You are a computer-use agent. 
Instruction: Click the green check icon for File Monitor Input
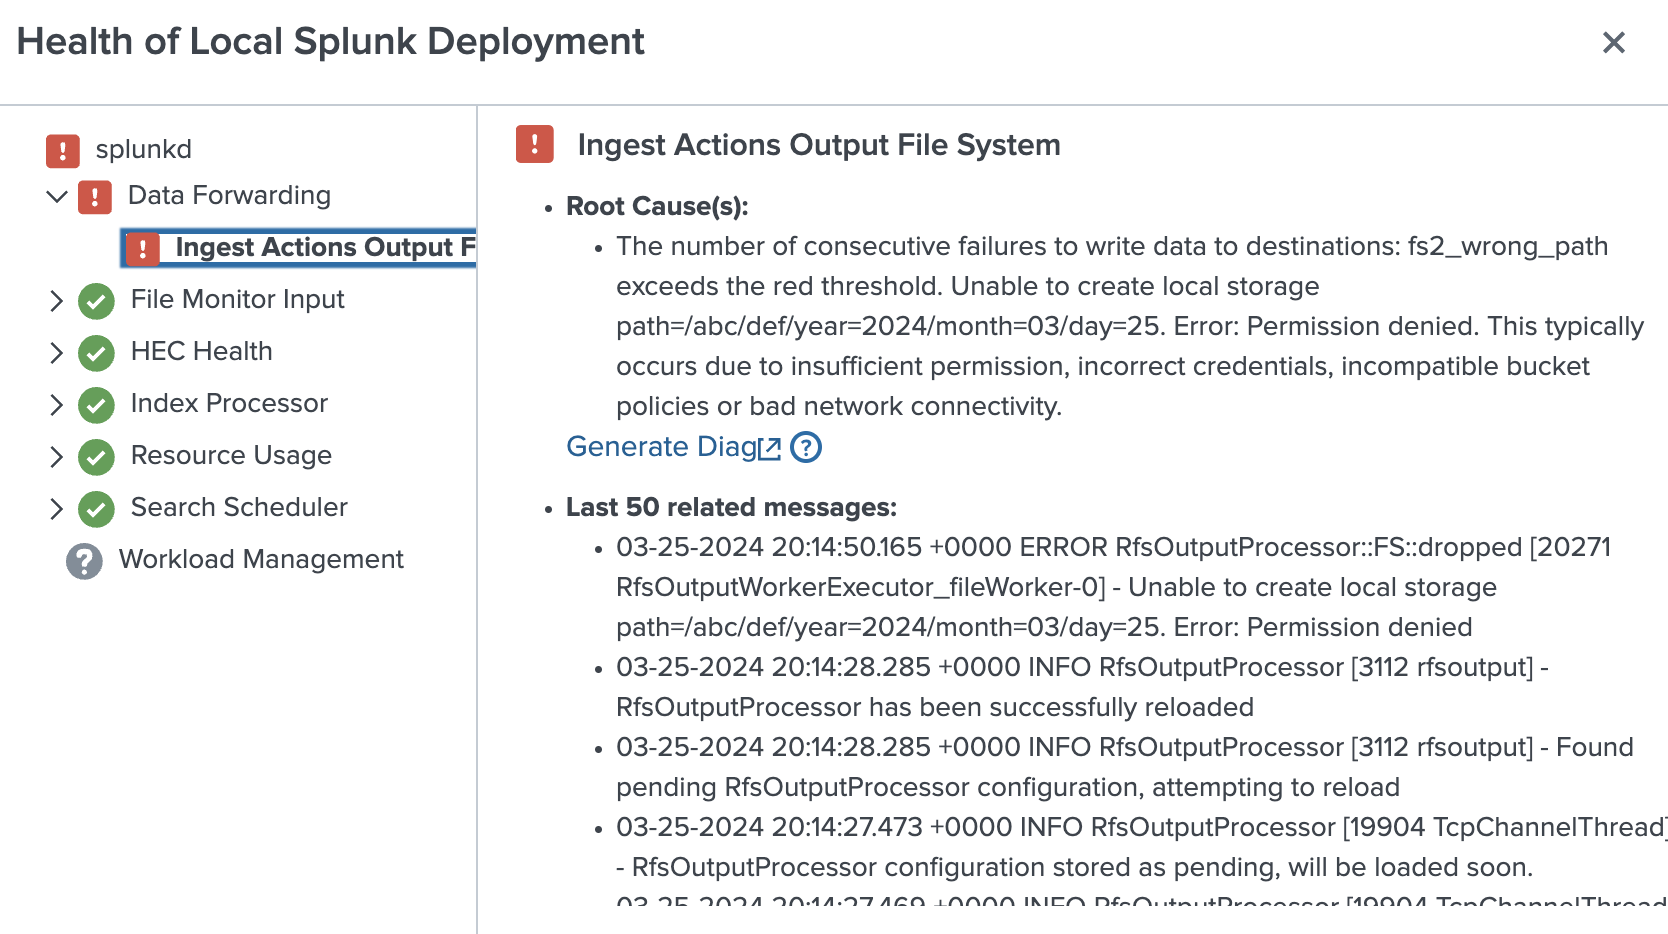tap(96, 301)
